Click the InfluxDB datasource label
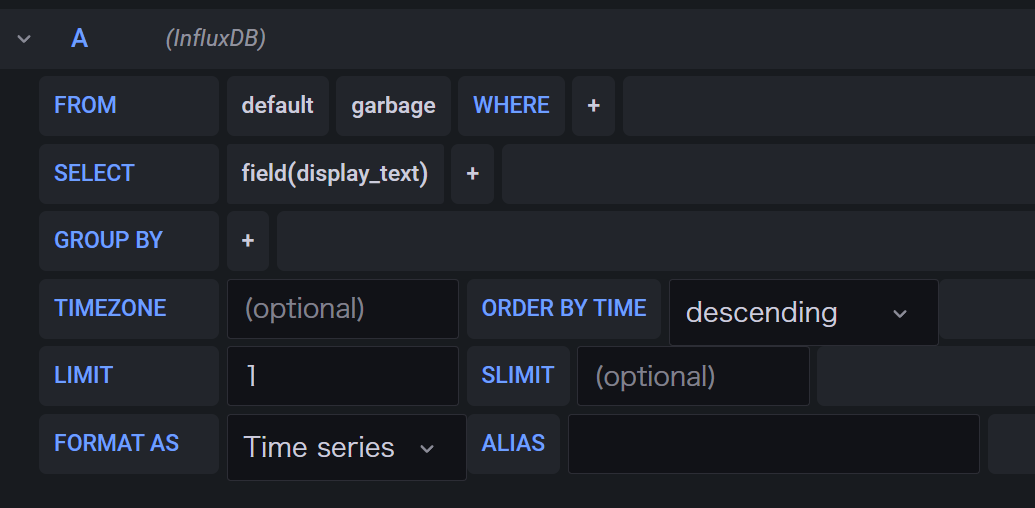The height and width of the screenshot is (508, 1035). pos(216,39)
